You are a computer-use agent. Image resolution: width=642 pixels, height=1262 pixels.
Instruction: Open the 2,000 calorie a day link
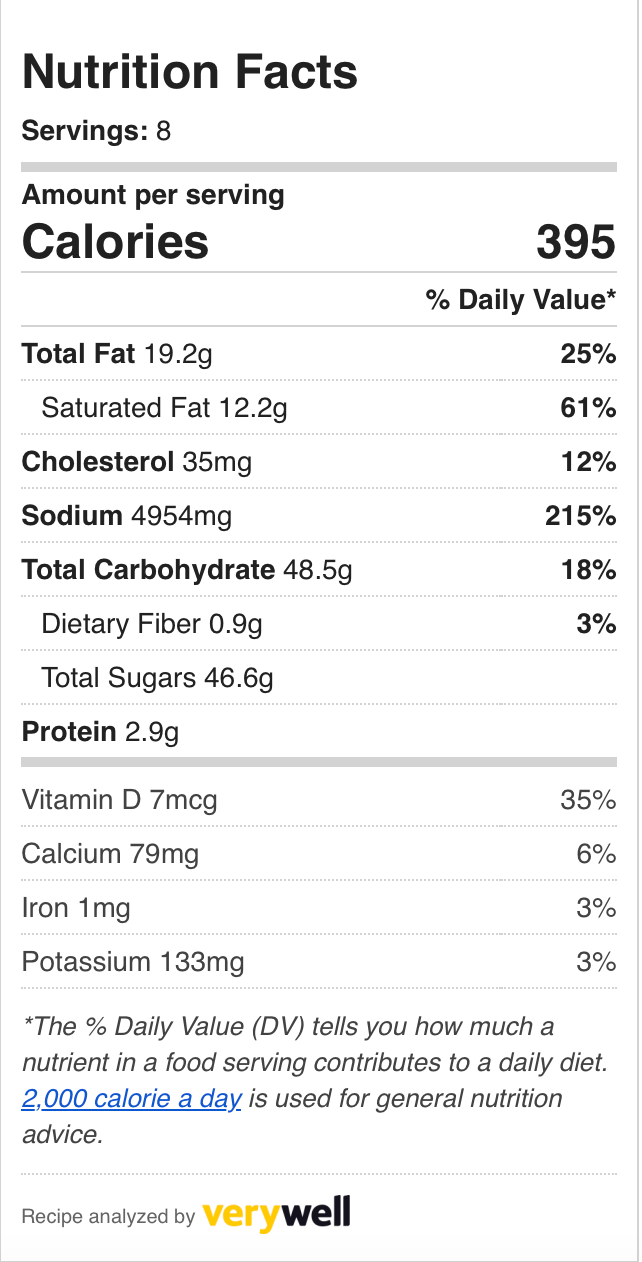click(x=131, y=1099)
